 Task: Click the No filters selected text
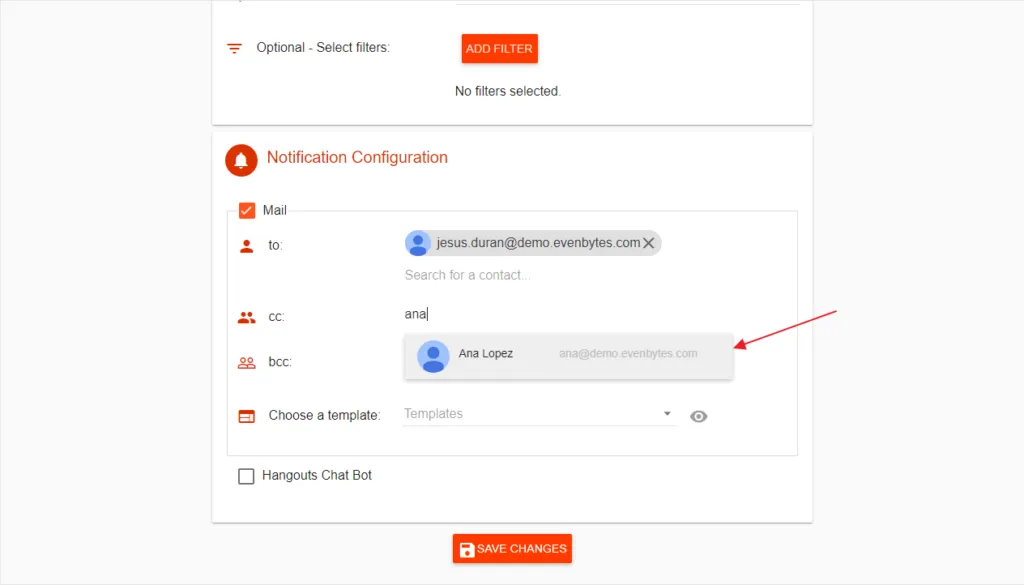508,91
